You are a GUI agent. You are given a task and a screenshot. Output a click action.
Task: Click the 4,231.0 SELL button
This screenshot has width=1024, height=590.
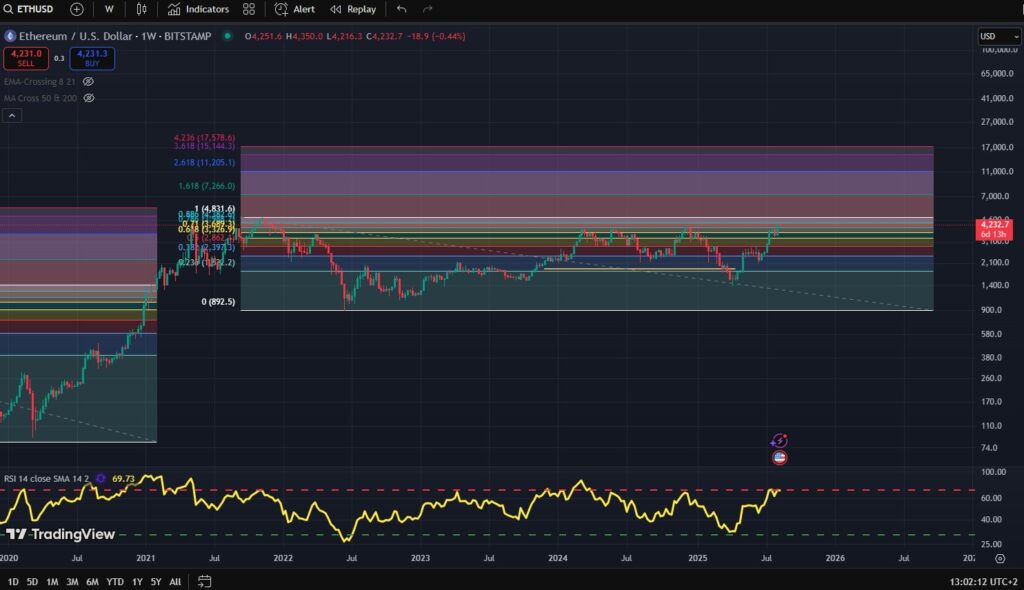click(26, 58)
